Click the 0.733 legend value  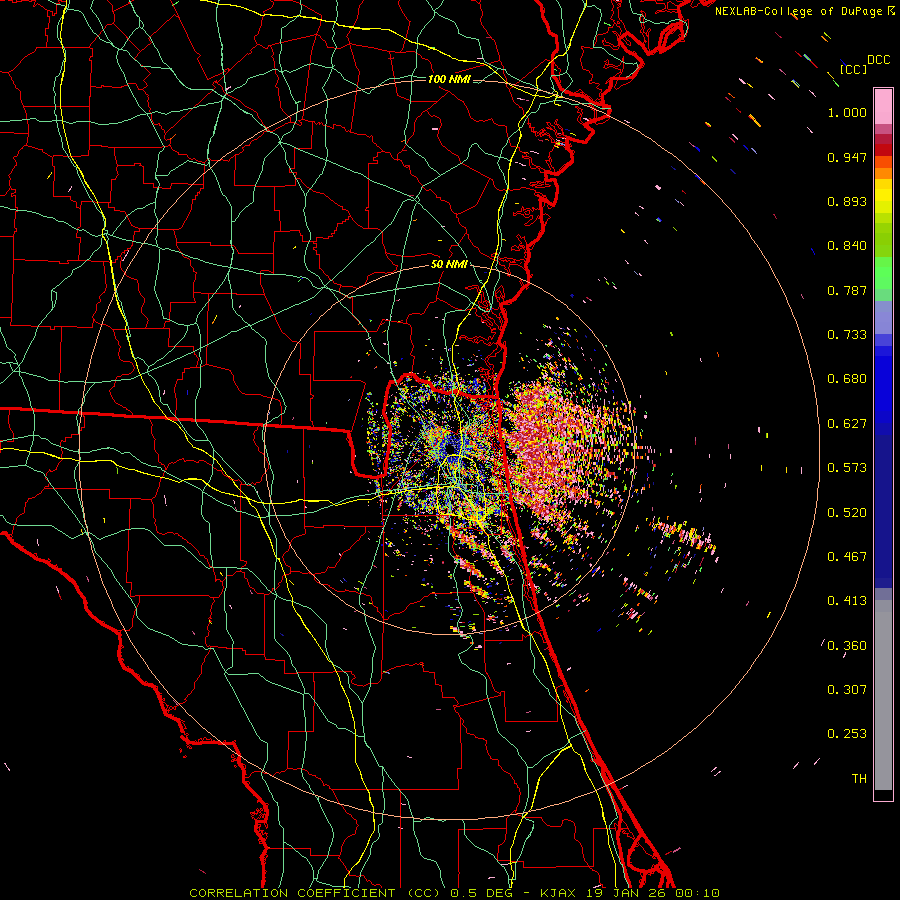pyautogui.click(x=847, y=335)
